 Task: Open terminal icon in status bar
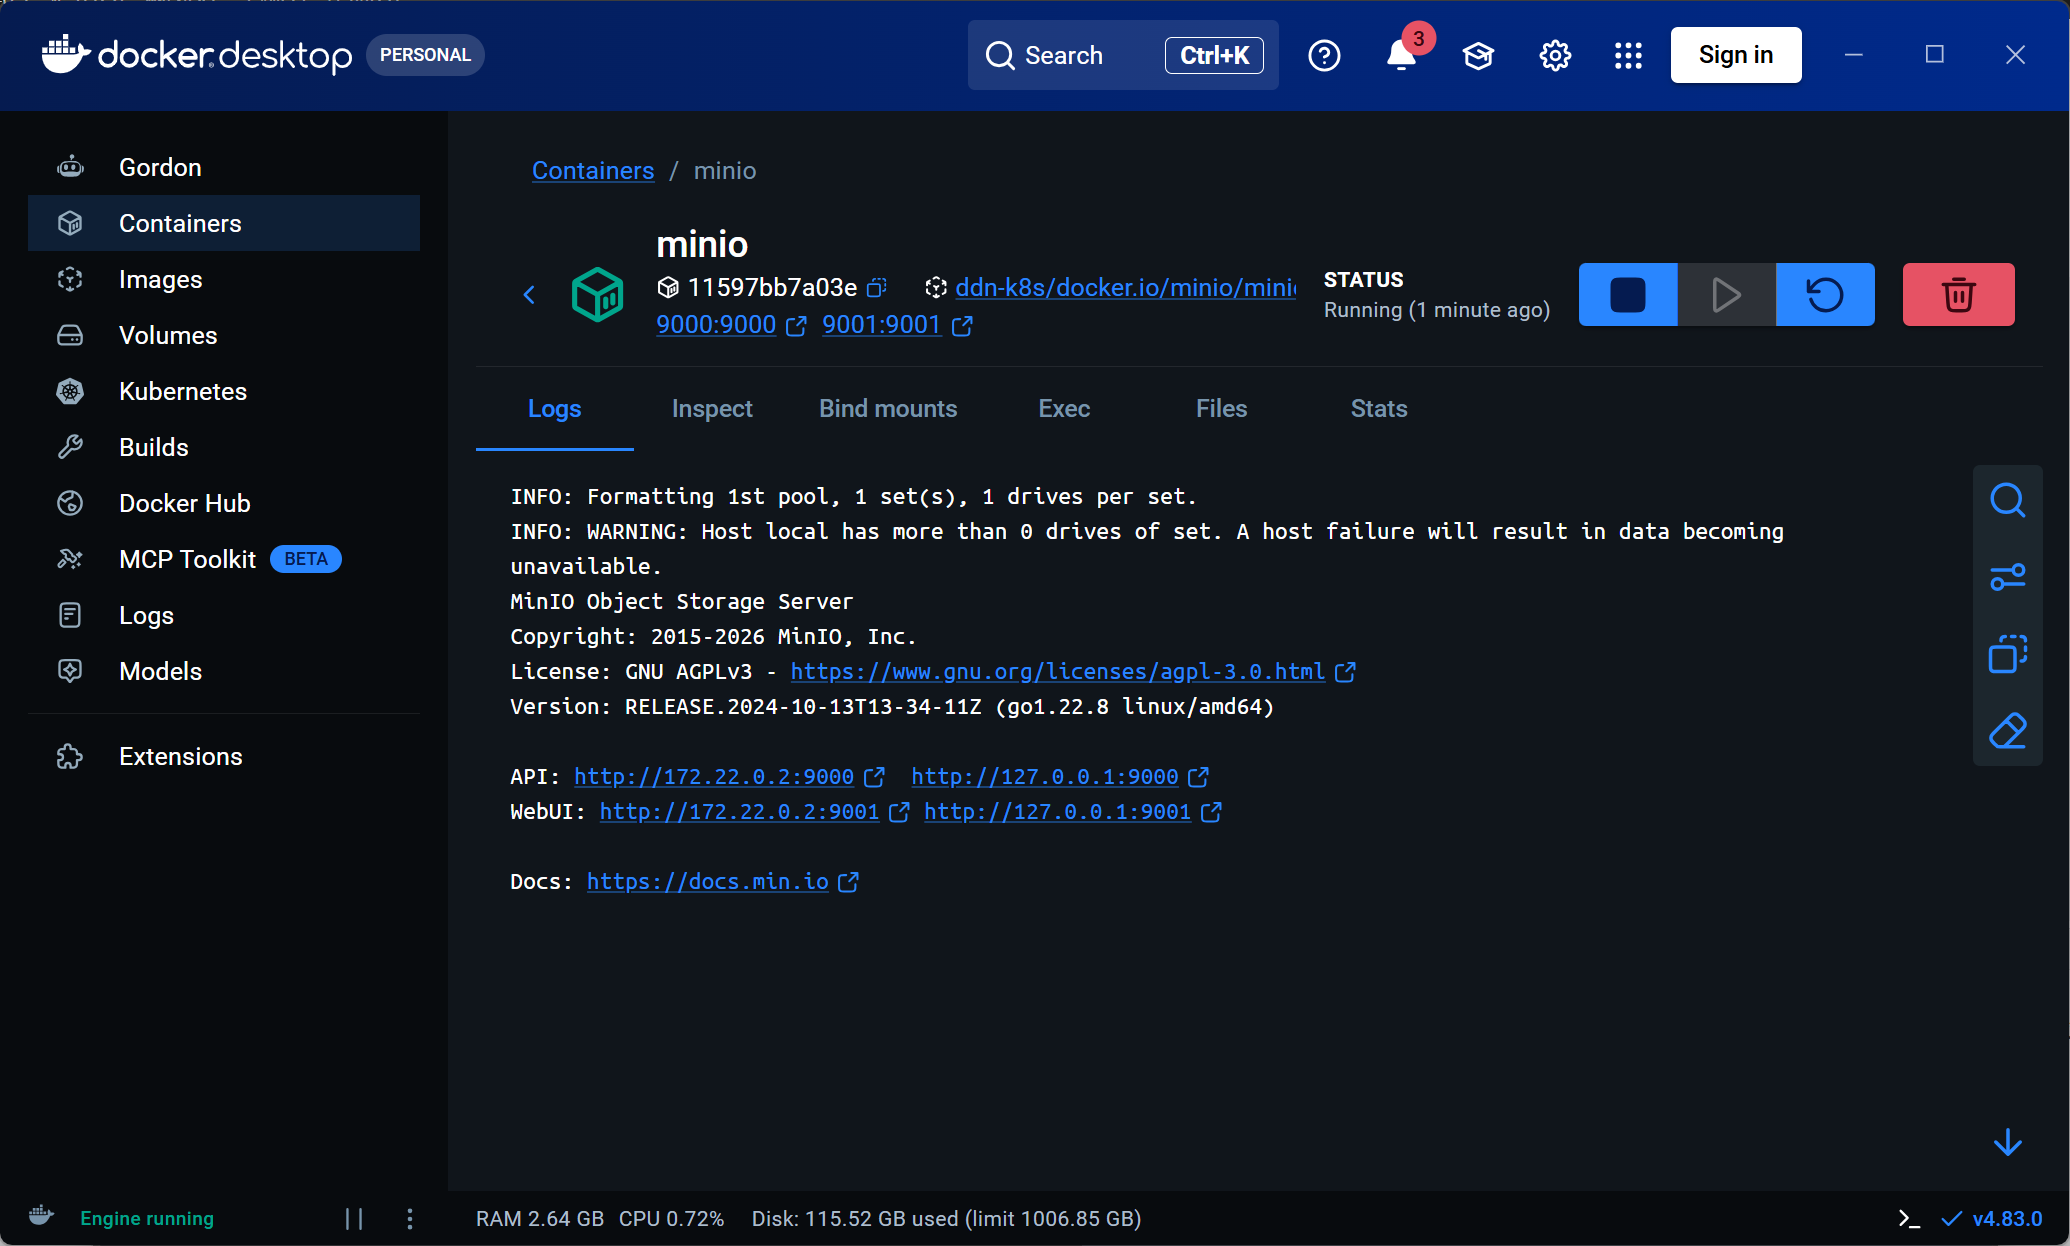pos(1909,1218)
